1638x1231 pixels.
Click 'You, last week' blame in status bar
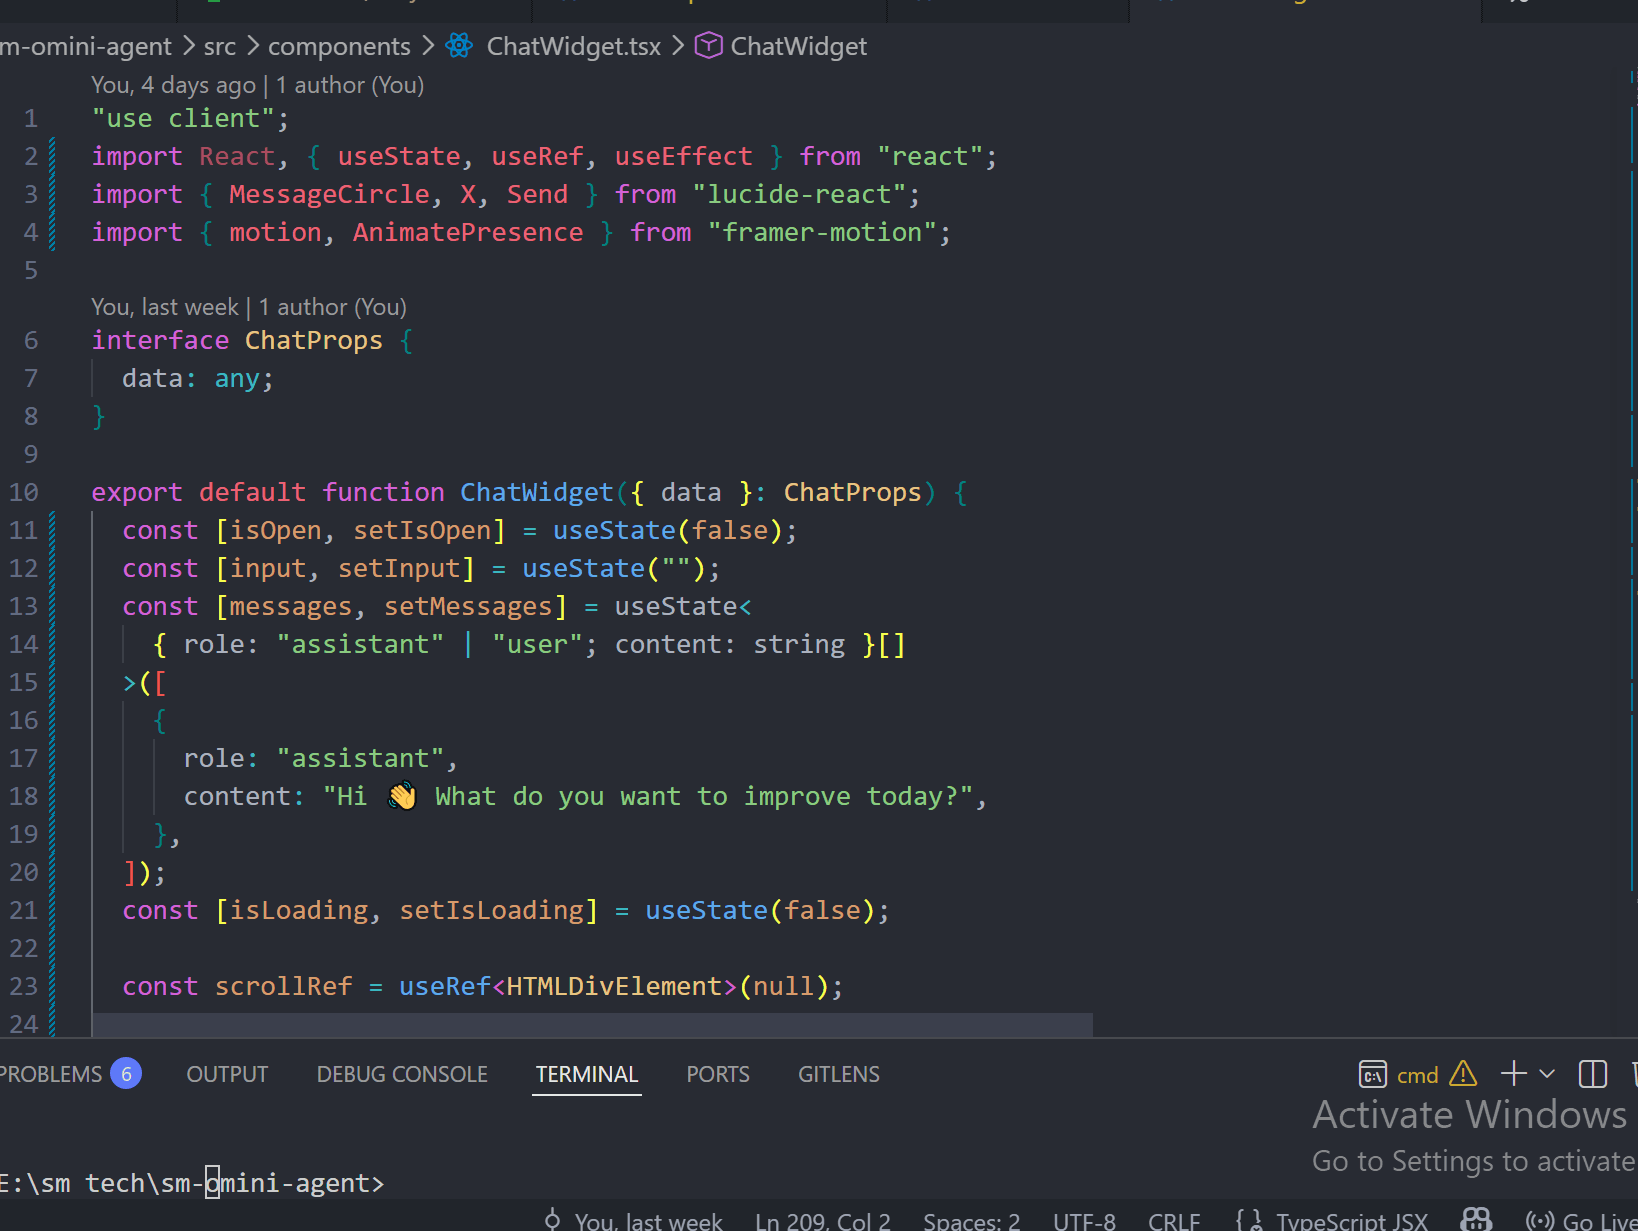tap(648, 1221)
